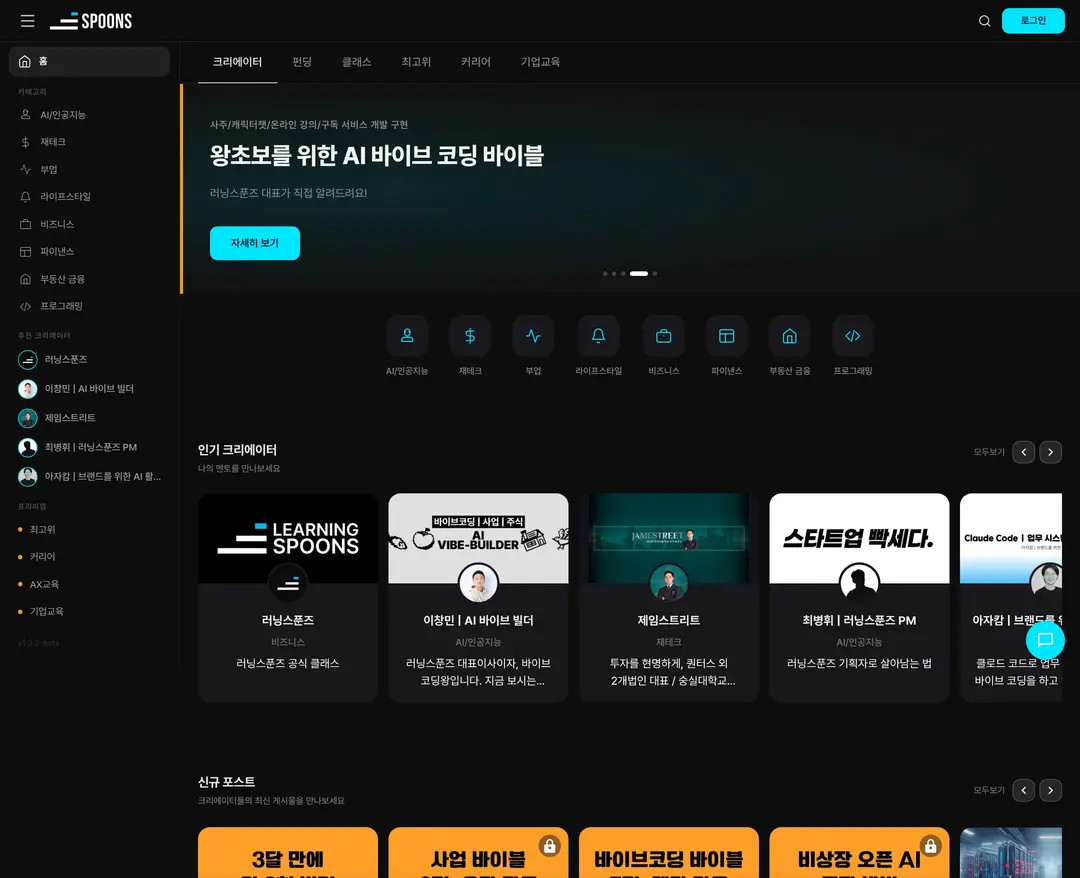Click 이창민 avatar on creator card

tap(479, 583)
